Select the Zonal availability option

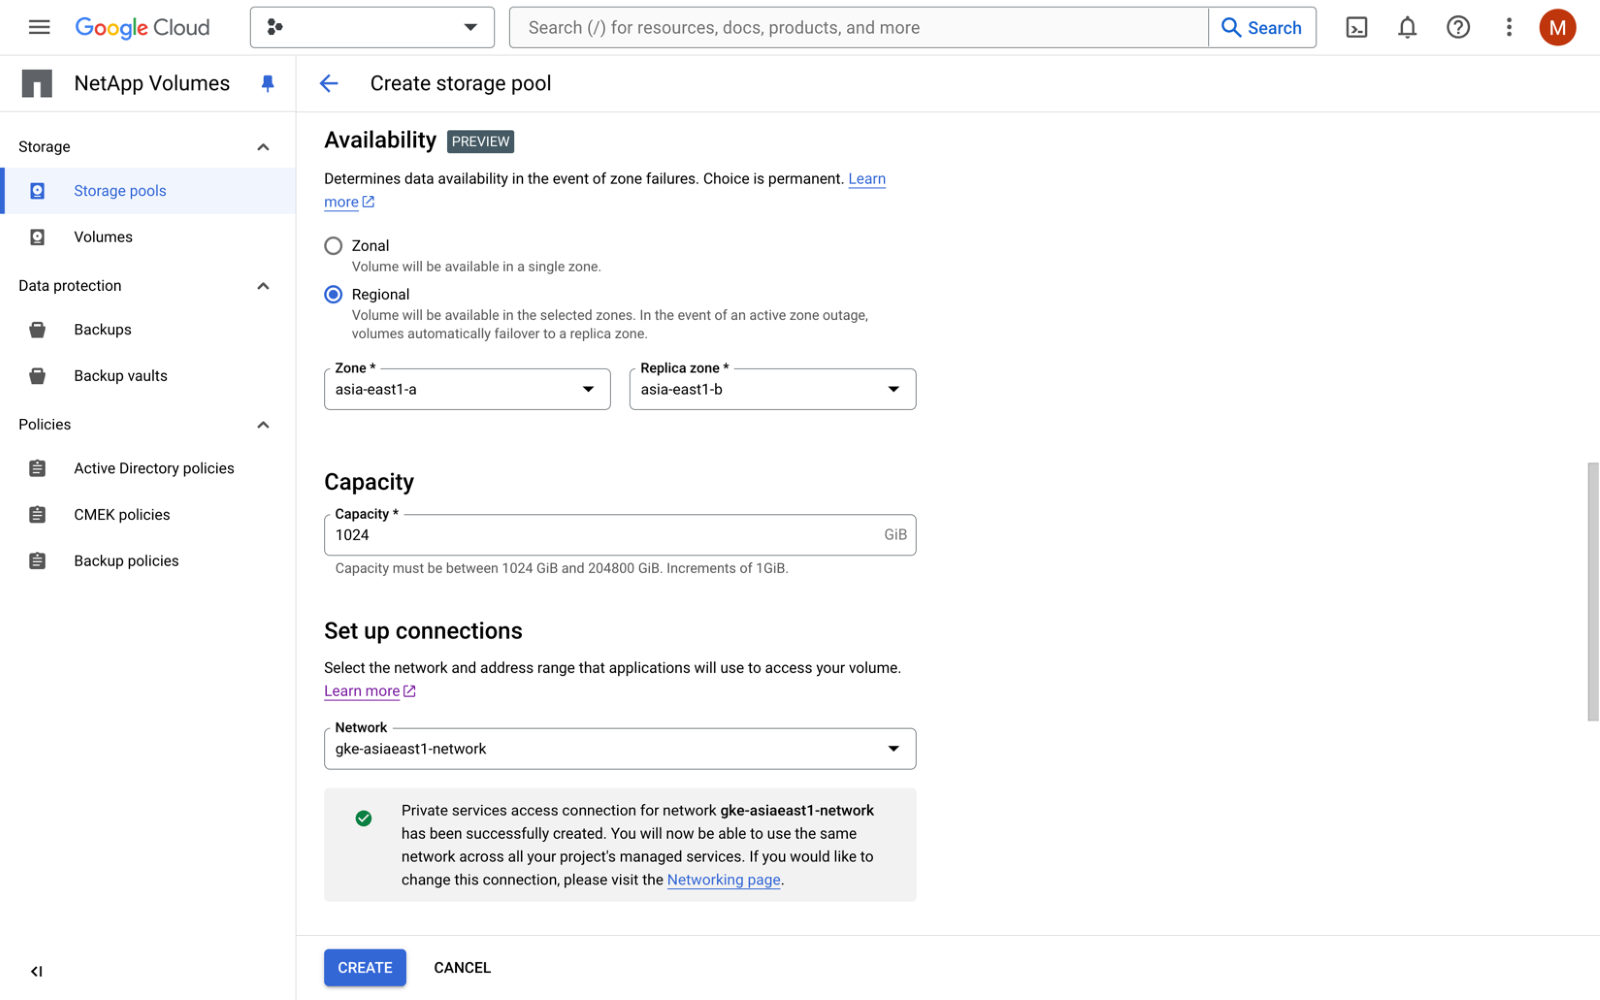(334, 246)
